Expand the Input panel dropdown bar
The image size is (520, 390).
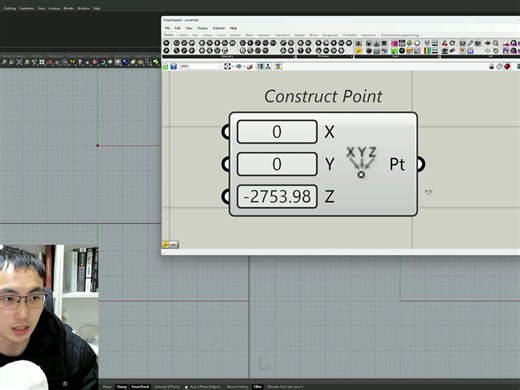[396, 57]
